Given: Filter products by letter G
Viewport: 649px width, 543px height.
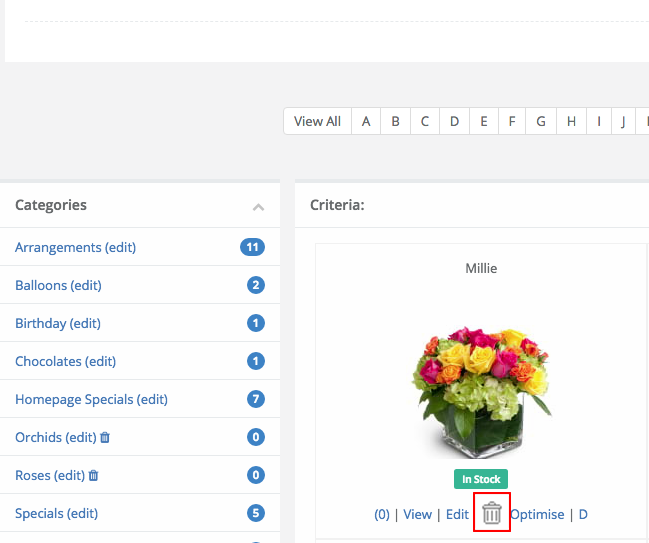Looking at the screenshot, I should (541, 121).
